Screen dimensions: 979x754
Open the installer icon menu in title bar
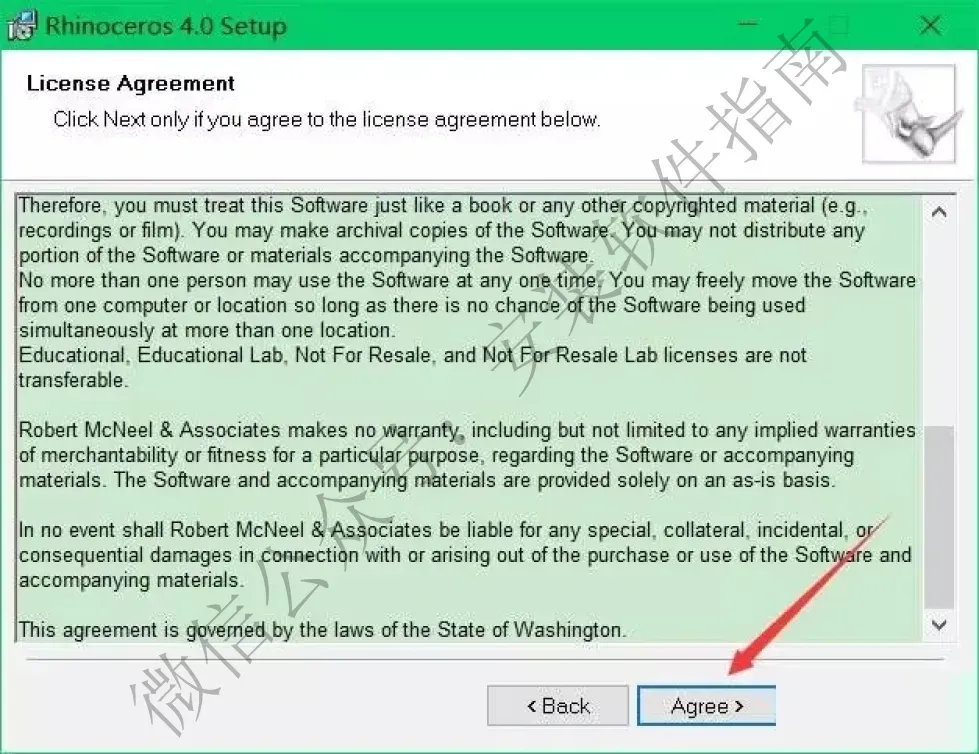pos(21,26)
